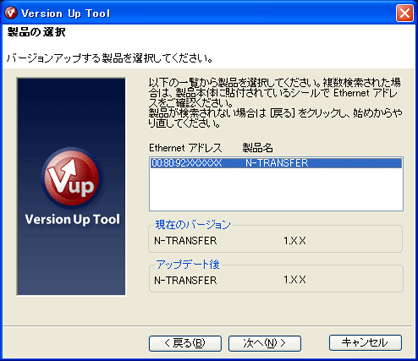Viewport: 418px width, 361px height.
Task: Click the 製品名 column label
Action: tap(258, 148)
